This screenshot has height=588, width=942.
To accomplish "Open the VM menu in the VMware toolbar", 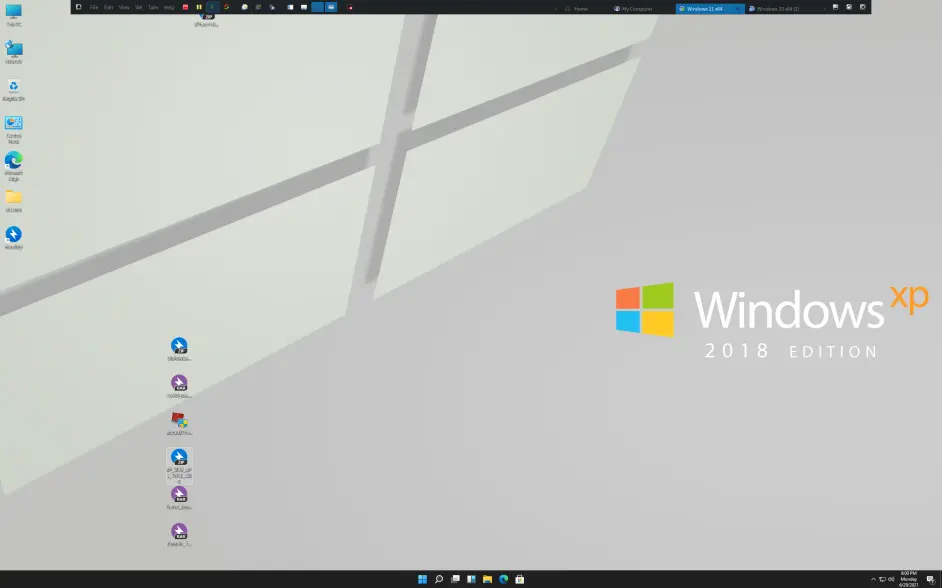I will point(139,7).
